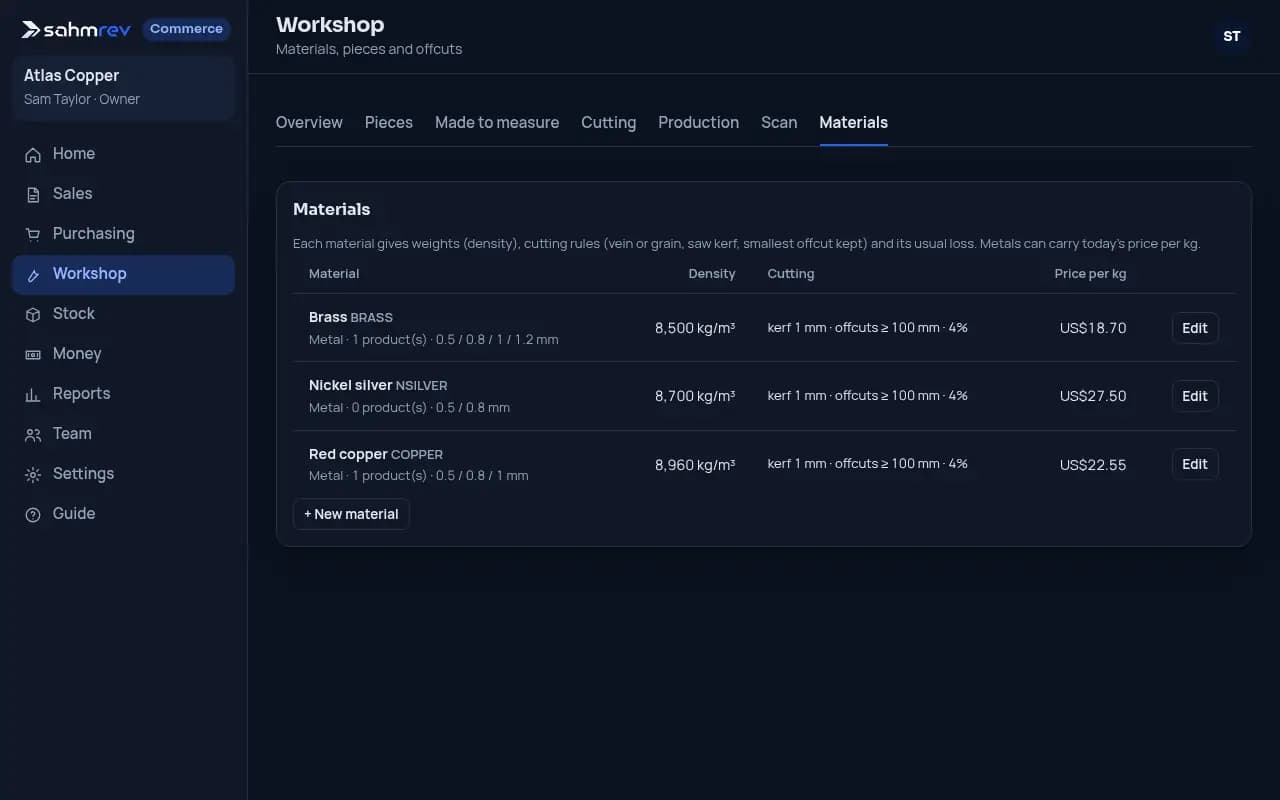Switch to the Cutting tab

pyautogui.click(x=608, y=122)
